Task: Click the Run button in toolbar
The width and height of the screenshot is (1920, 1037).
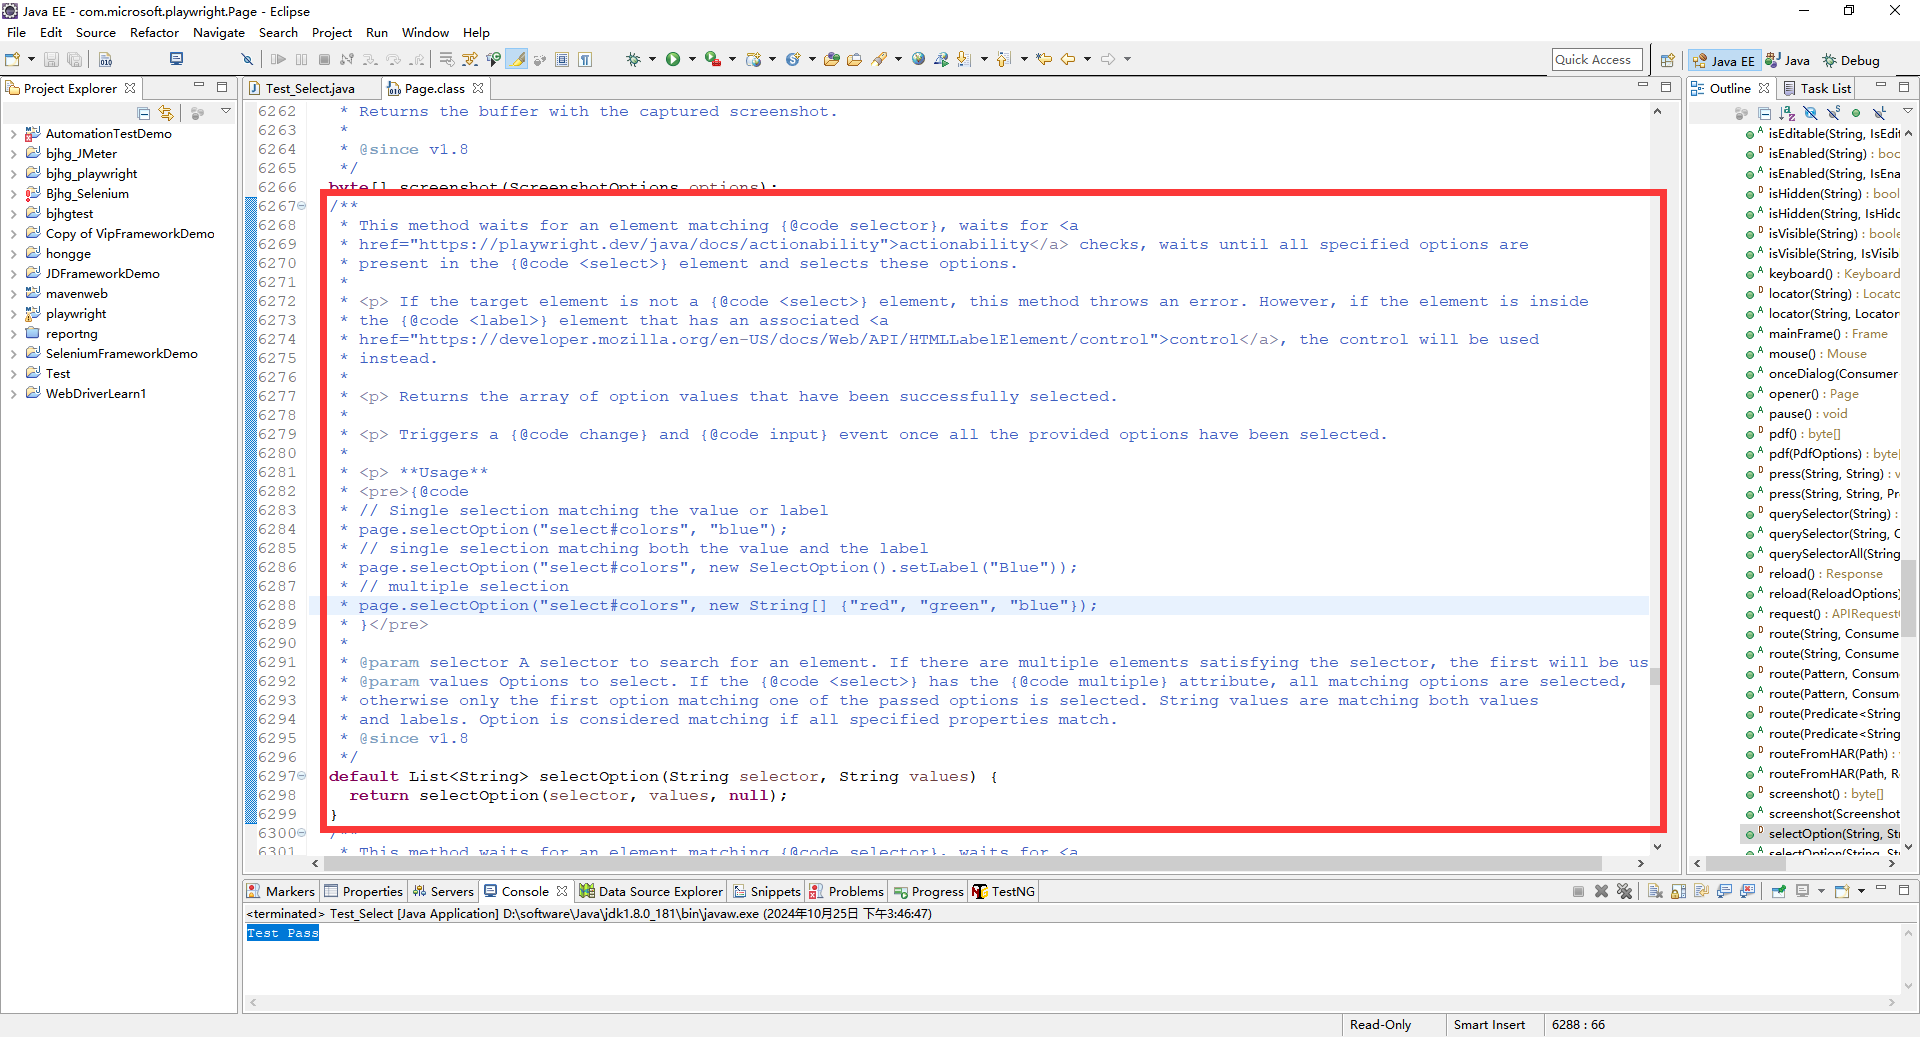Action: (673, 60)
